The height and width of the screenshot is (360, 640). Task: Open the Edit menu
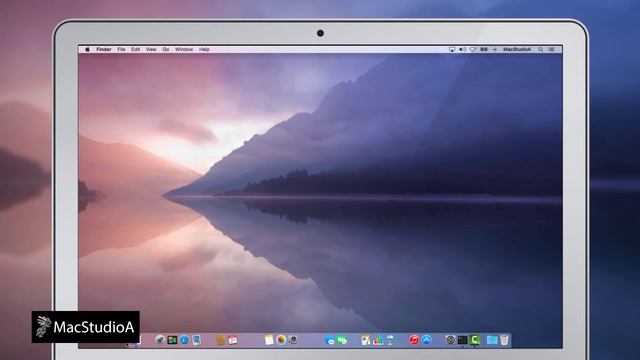click(x=136, y=49)
